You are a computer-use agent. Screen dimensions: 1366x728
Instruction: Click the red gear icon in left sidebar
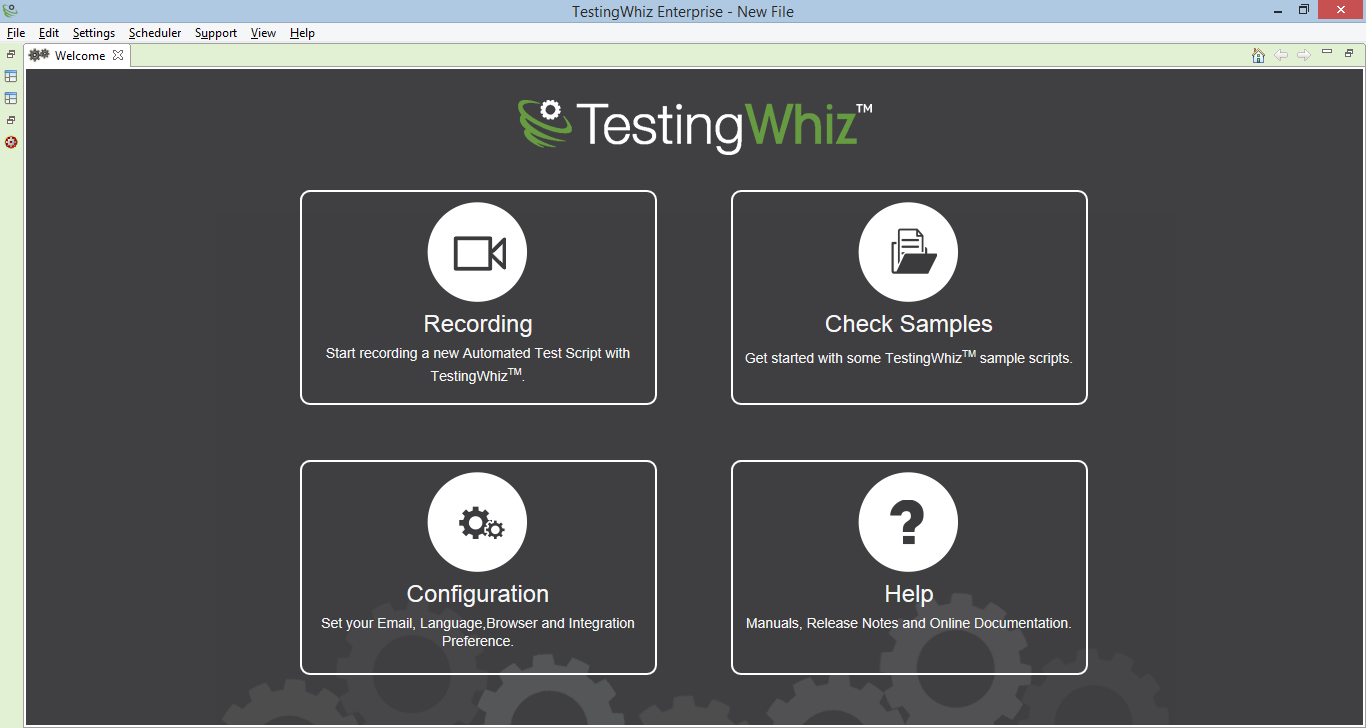click(x=11, y=142)
